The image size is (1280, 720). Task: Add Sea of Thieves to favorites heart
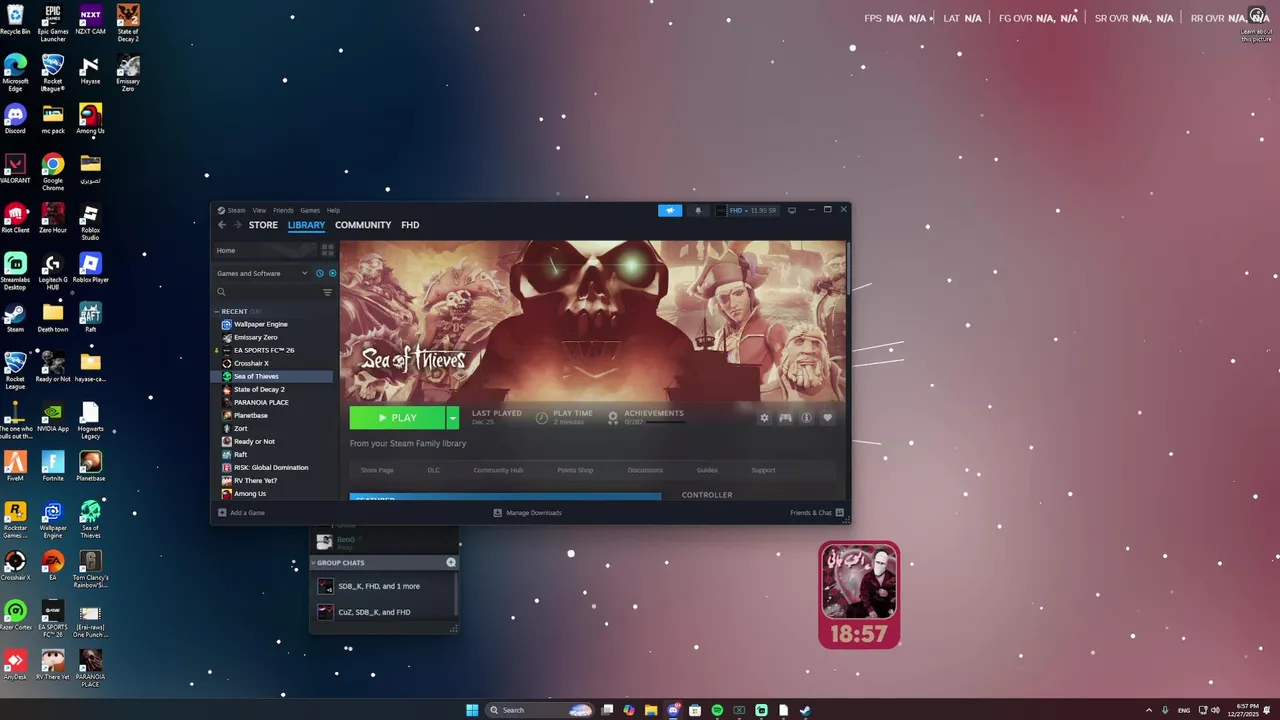pos(827,418)
